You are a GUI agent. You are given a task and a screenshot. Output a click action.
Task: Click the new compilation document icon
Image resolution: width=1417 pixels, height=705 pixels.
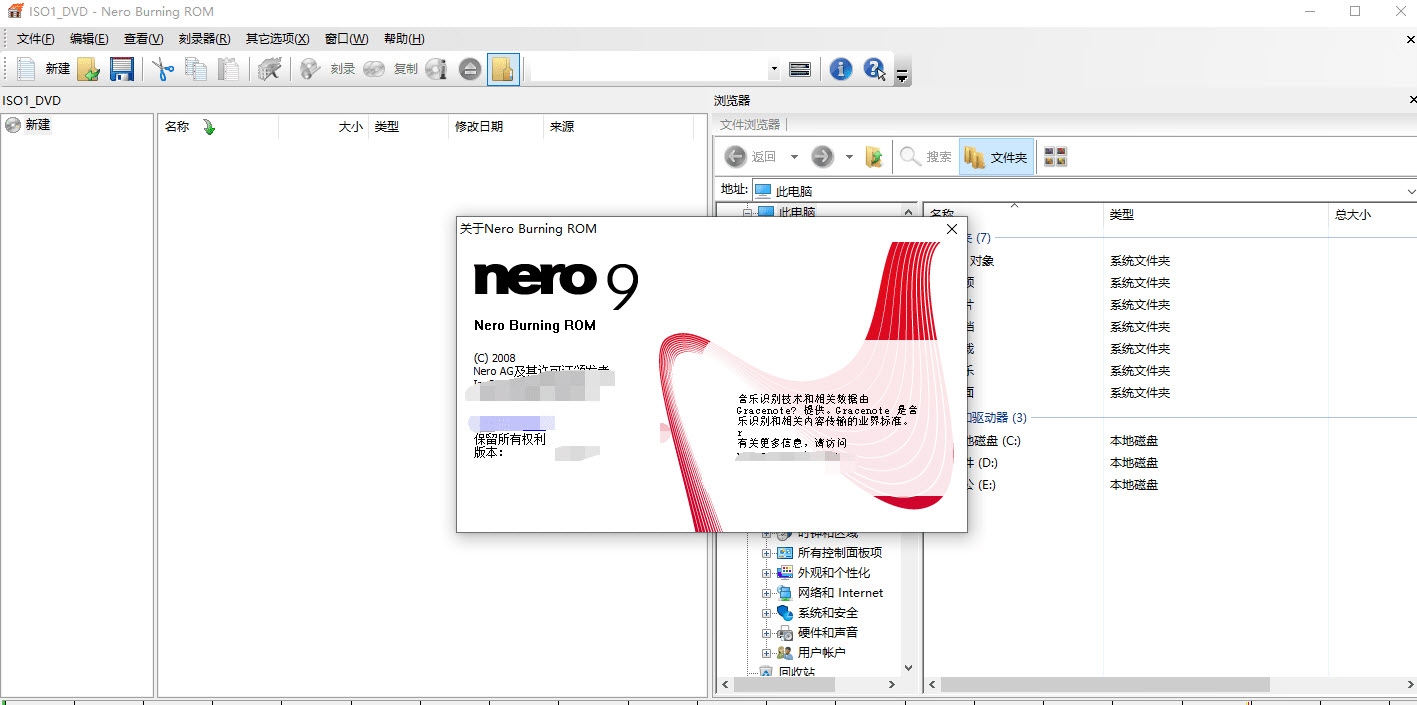click(26, 69)
